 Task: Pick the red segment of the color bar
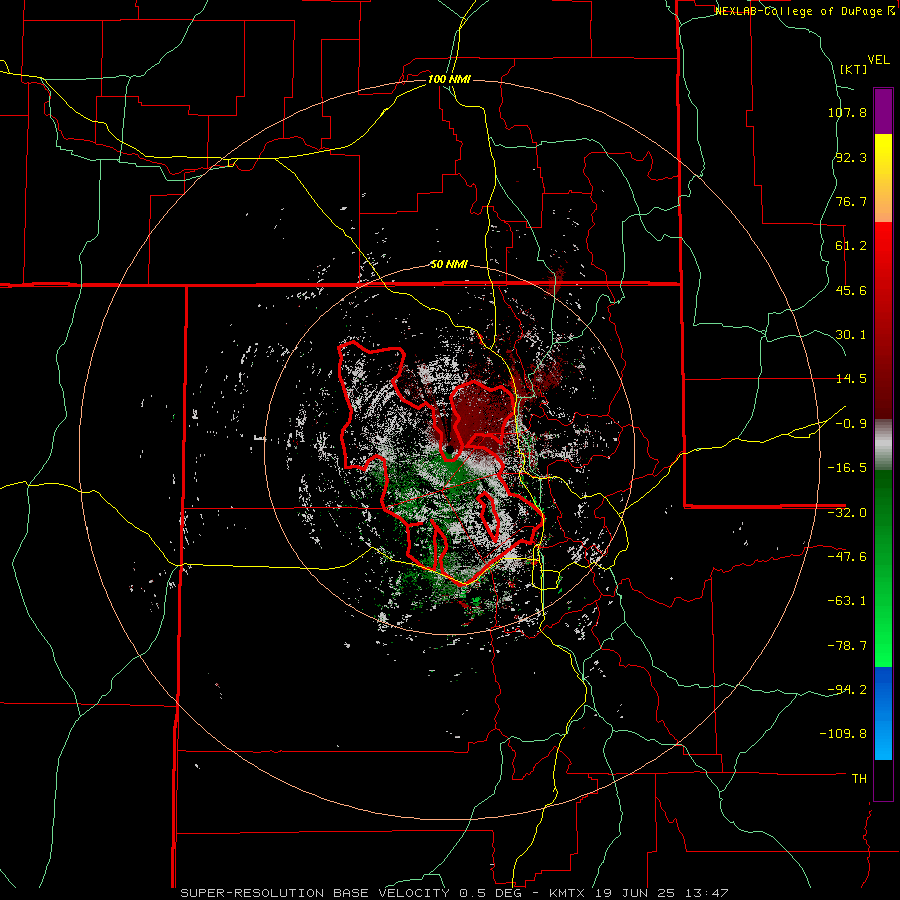pos(883,320)
